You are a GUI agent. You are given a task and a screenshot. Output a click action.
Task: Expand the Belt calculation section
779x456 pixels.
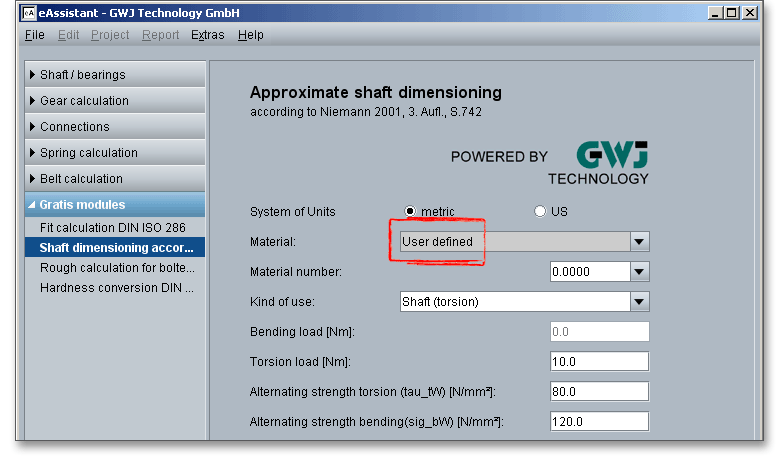[x=114, y=179]
